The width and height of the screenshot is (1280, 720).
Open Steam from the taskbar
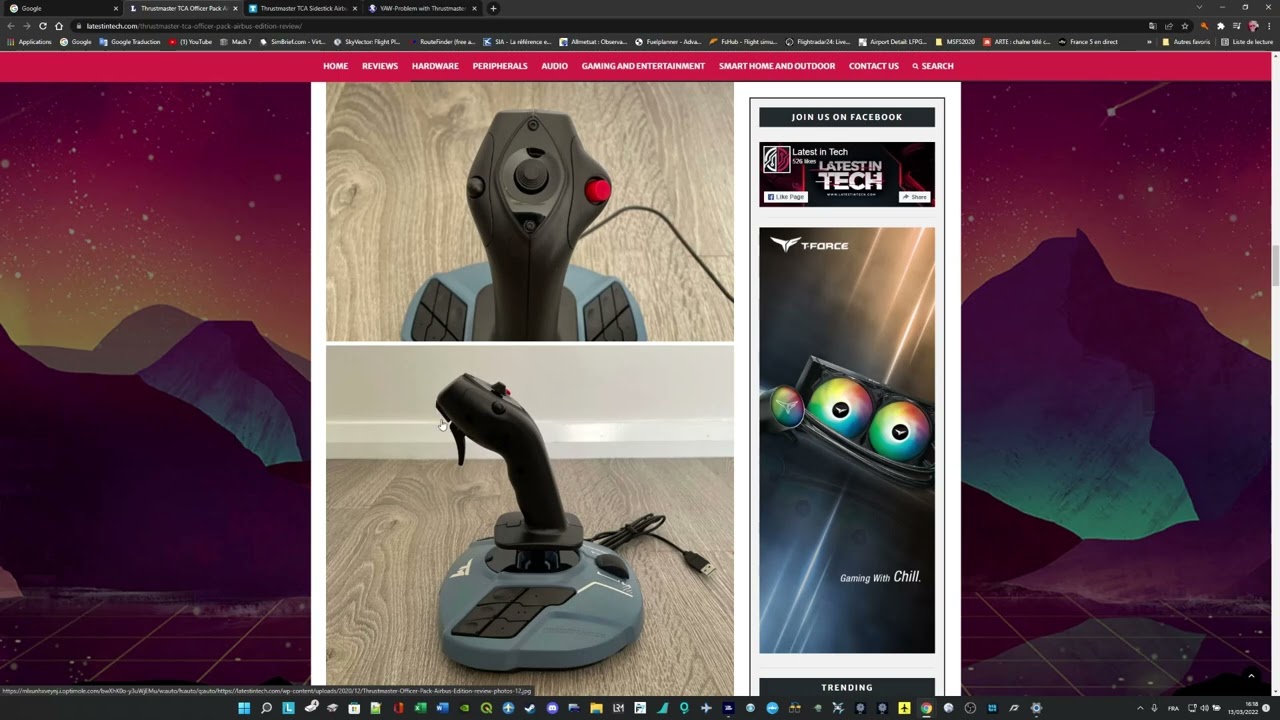point(529,708)
